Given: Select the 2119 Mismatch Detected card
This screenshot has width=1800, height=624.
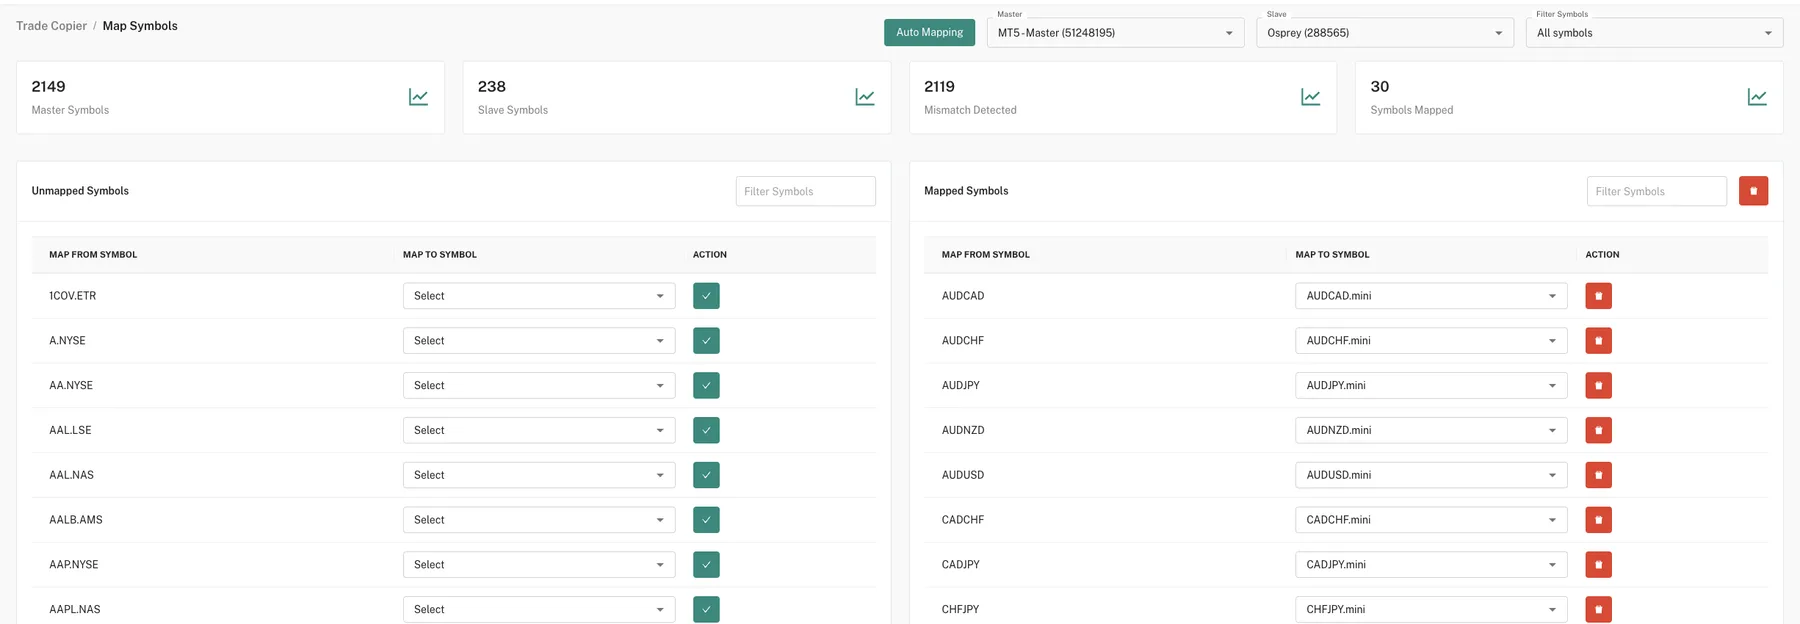Looking at the screenshot, I should pyautogui.click(x=1123, y=97).
